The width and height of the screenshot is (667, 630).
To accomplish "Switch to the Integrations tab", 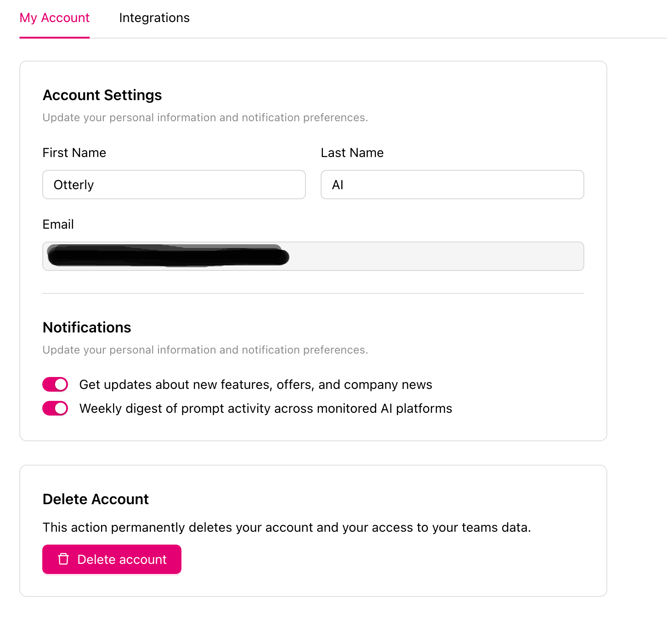I will pos(154,18).
